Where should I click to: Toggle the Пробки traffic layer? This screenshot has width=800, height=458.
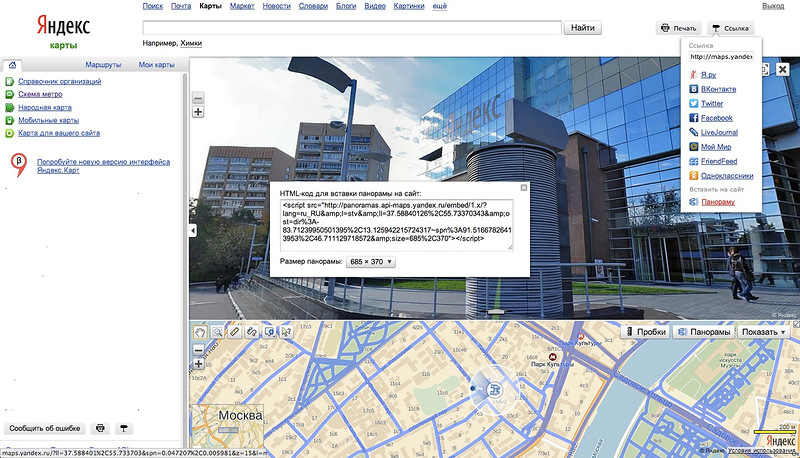coord(646,332)
